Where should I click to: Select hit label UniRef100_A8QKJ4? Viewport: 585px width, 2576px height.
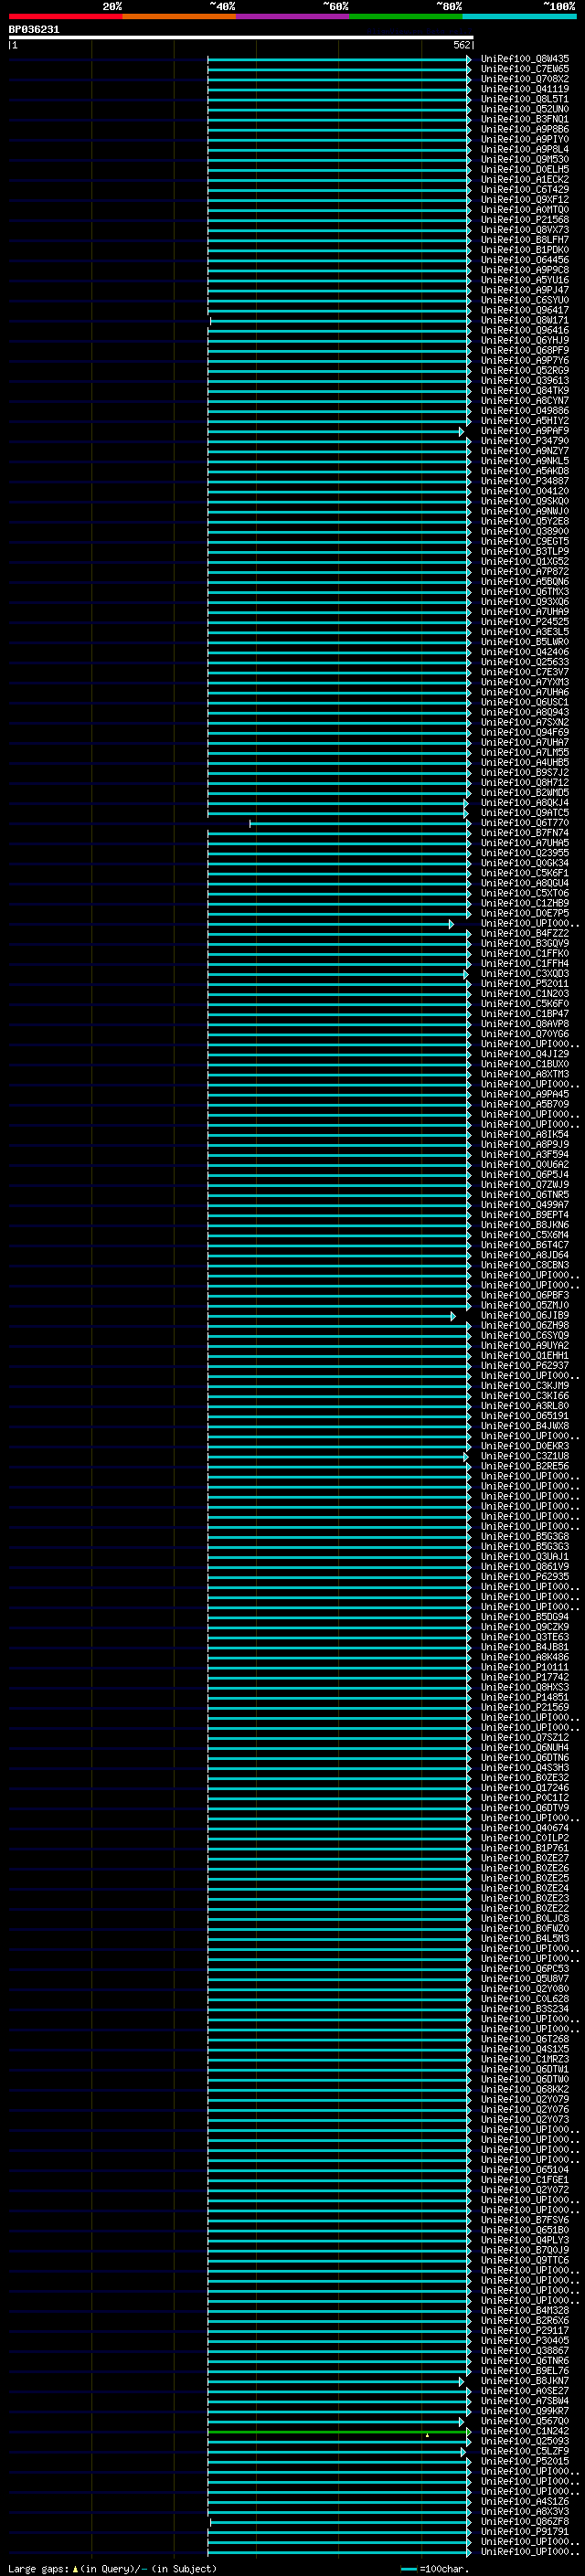[x=525, y=803]
